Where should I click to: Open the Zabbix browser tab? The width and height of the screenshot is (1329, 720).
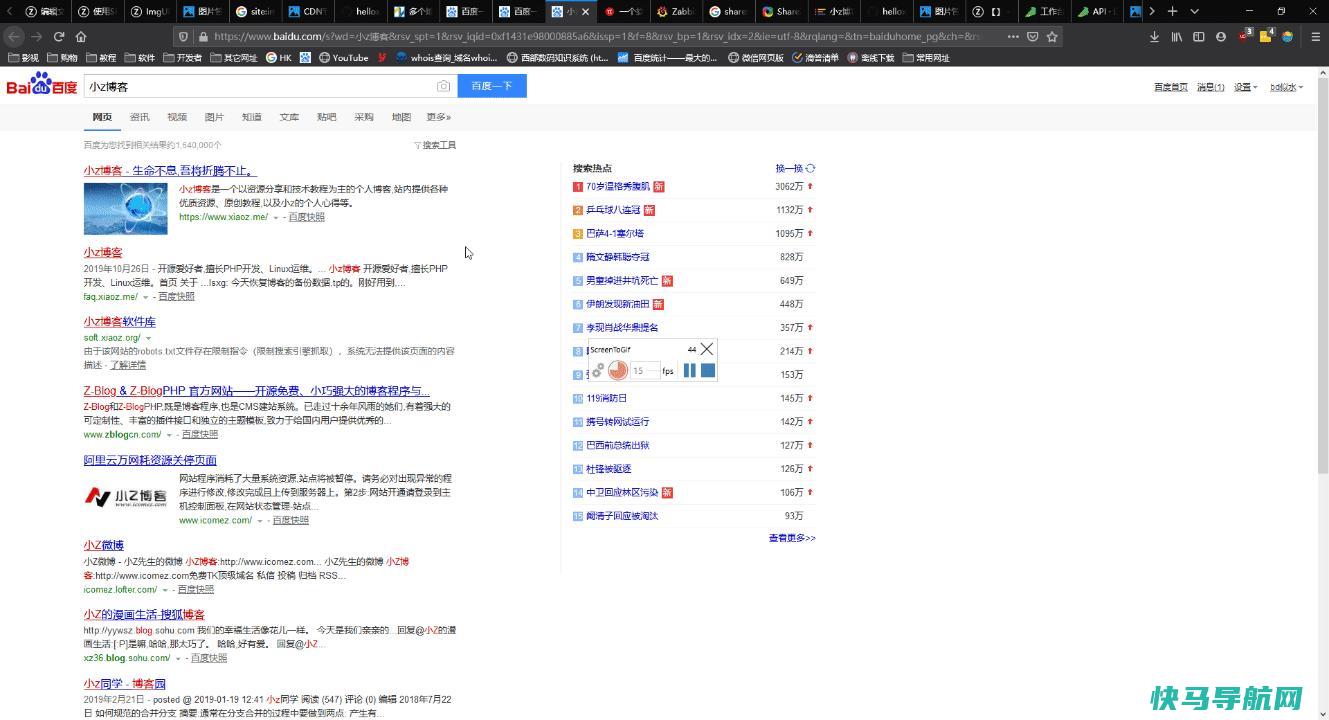click(676, 11)
